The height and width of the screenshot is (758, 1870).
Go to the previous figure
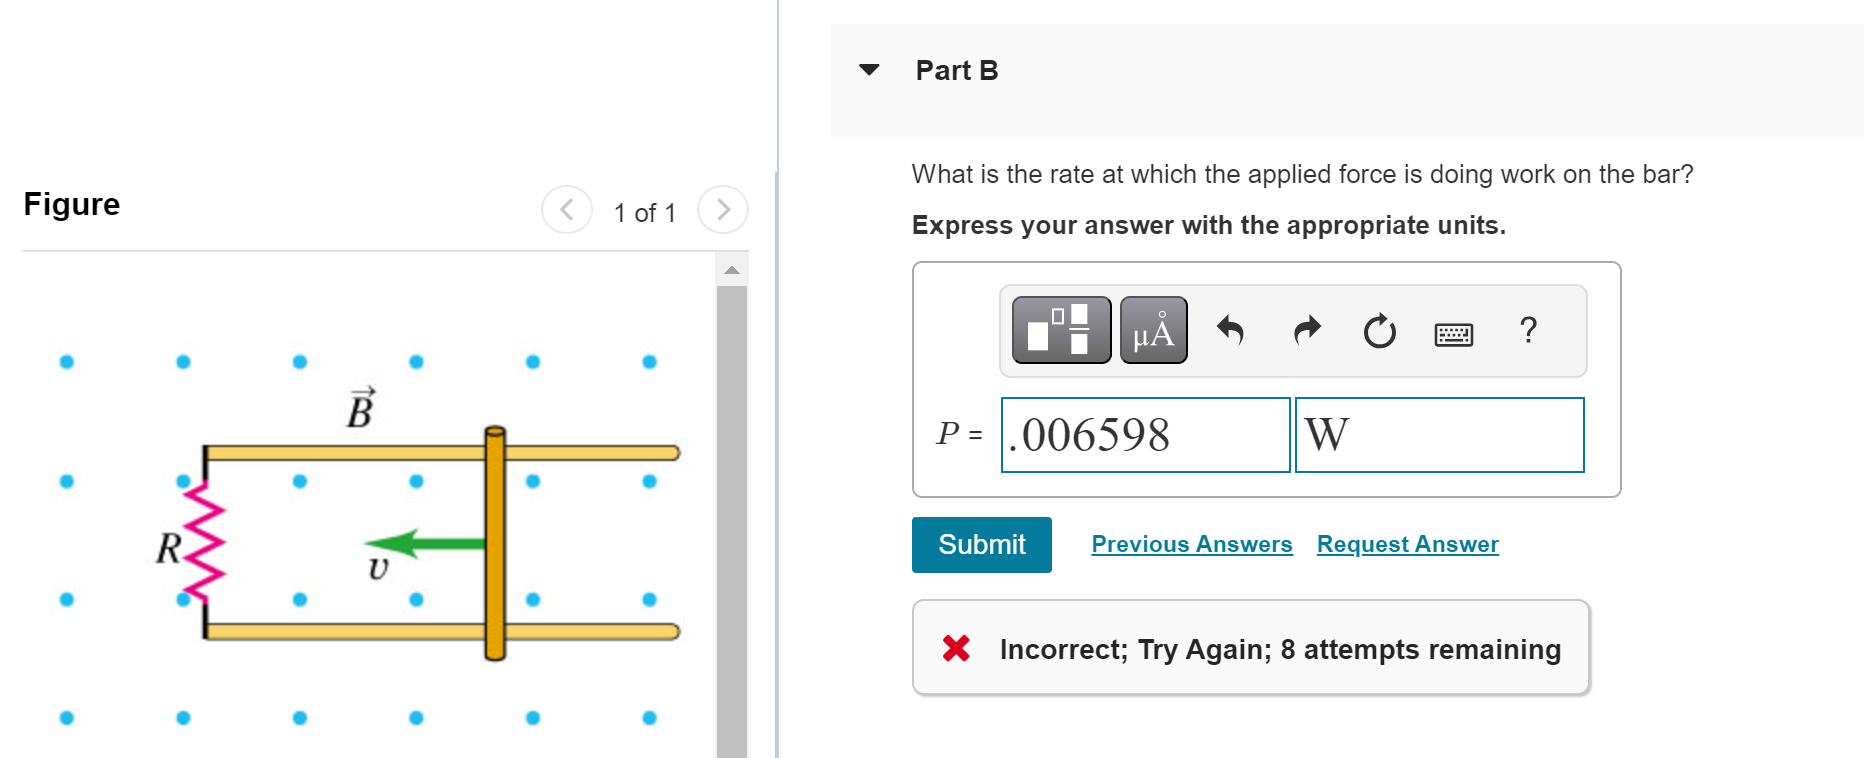point(566,210)
